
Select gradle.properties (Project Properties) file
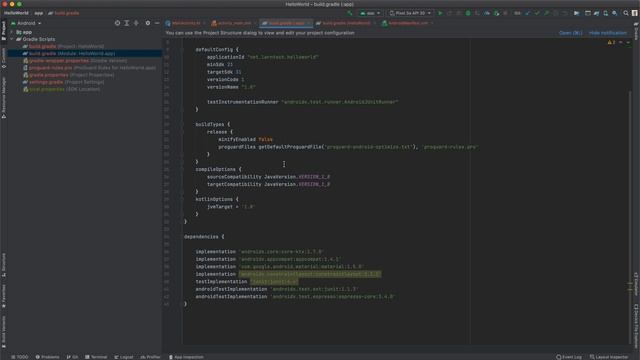pos(85,75)
